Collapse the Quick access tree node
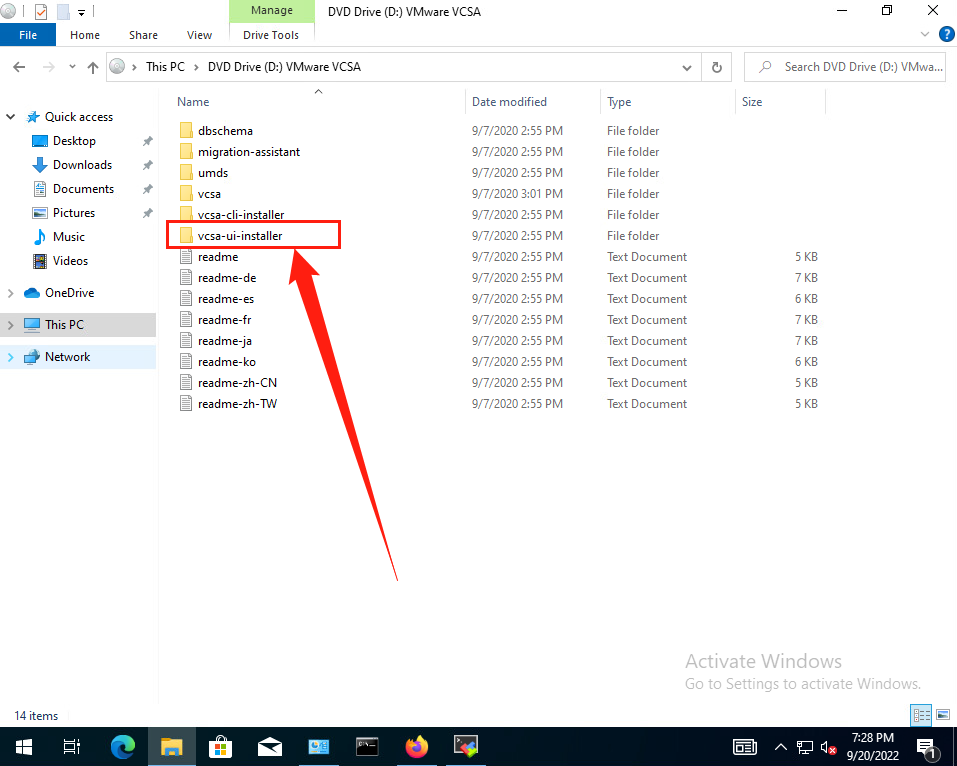The width and height of the screenshot is (957, 766). click(x=11, y=117)
